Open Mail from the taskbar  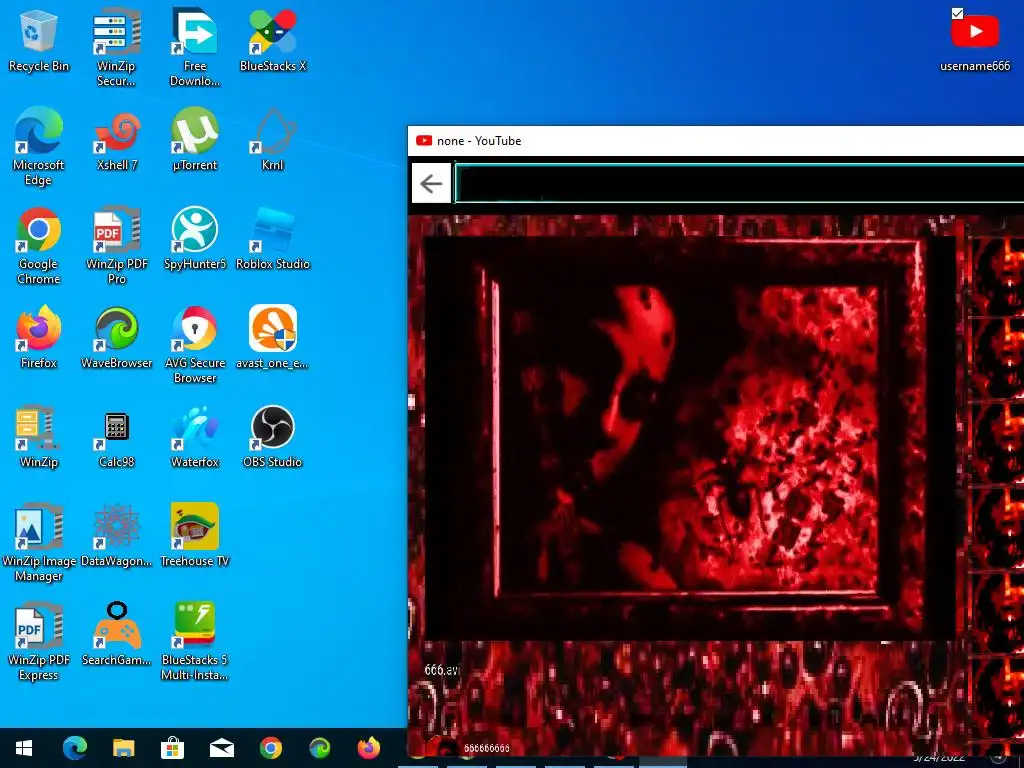[x=221, y=748]
